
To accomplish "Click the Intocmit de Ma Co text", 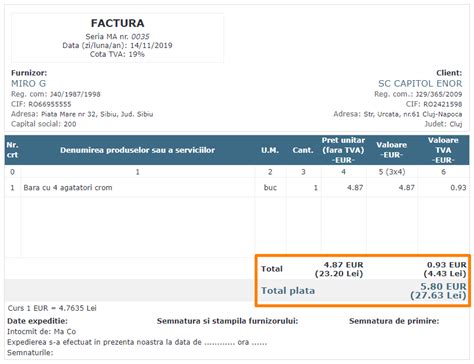I will 42,332.
